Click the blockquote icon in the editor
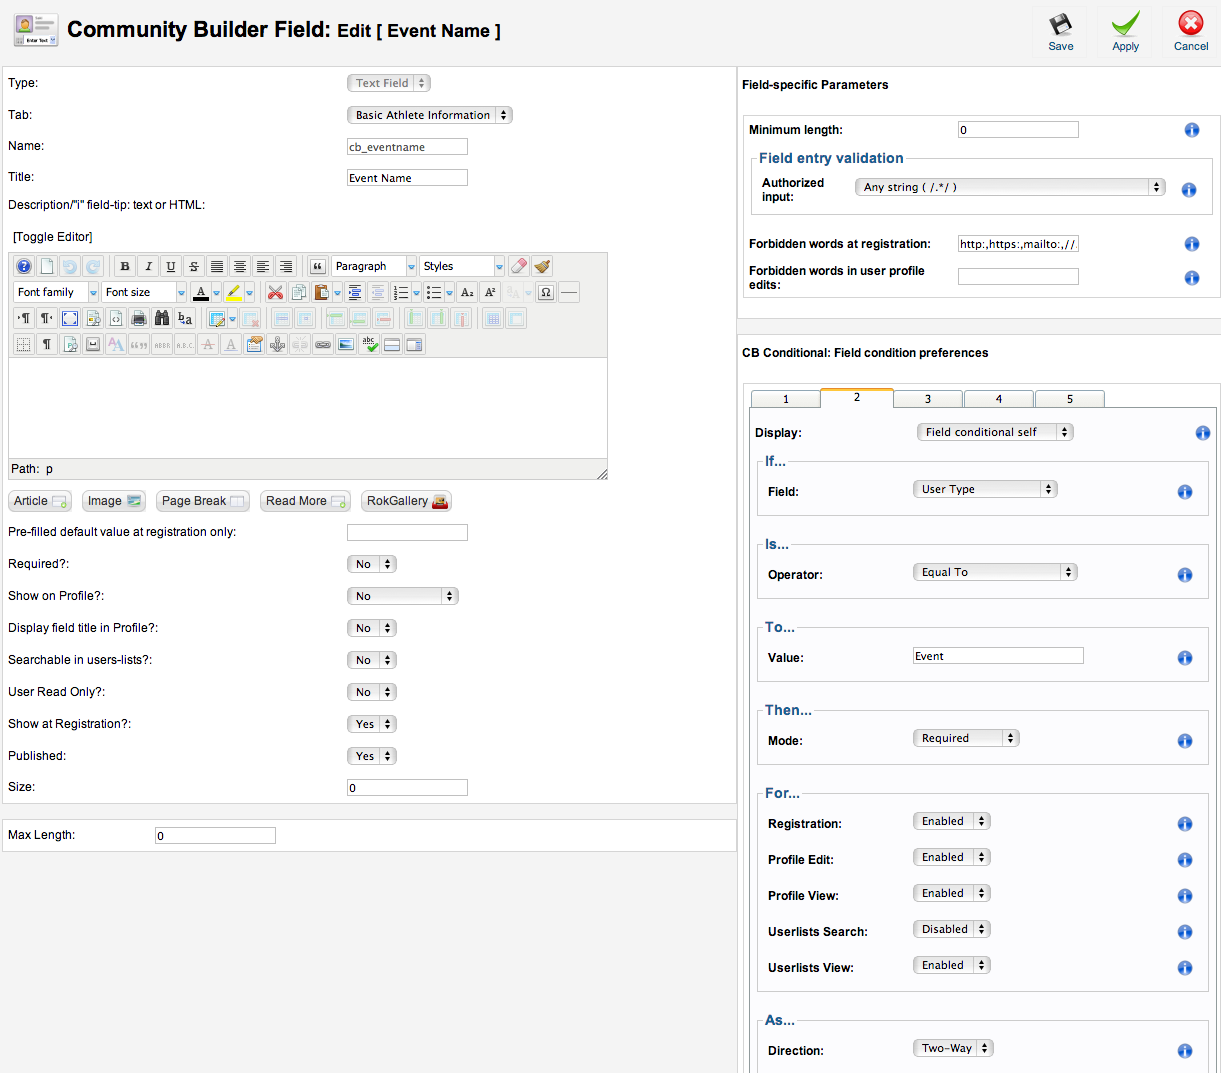Image resolution: width=1221 pixels, height=1073 pixels. point(318,266)
